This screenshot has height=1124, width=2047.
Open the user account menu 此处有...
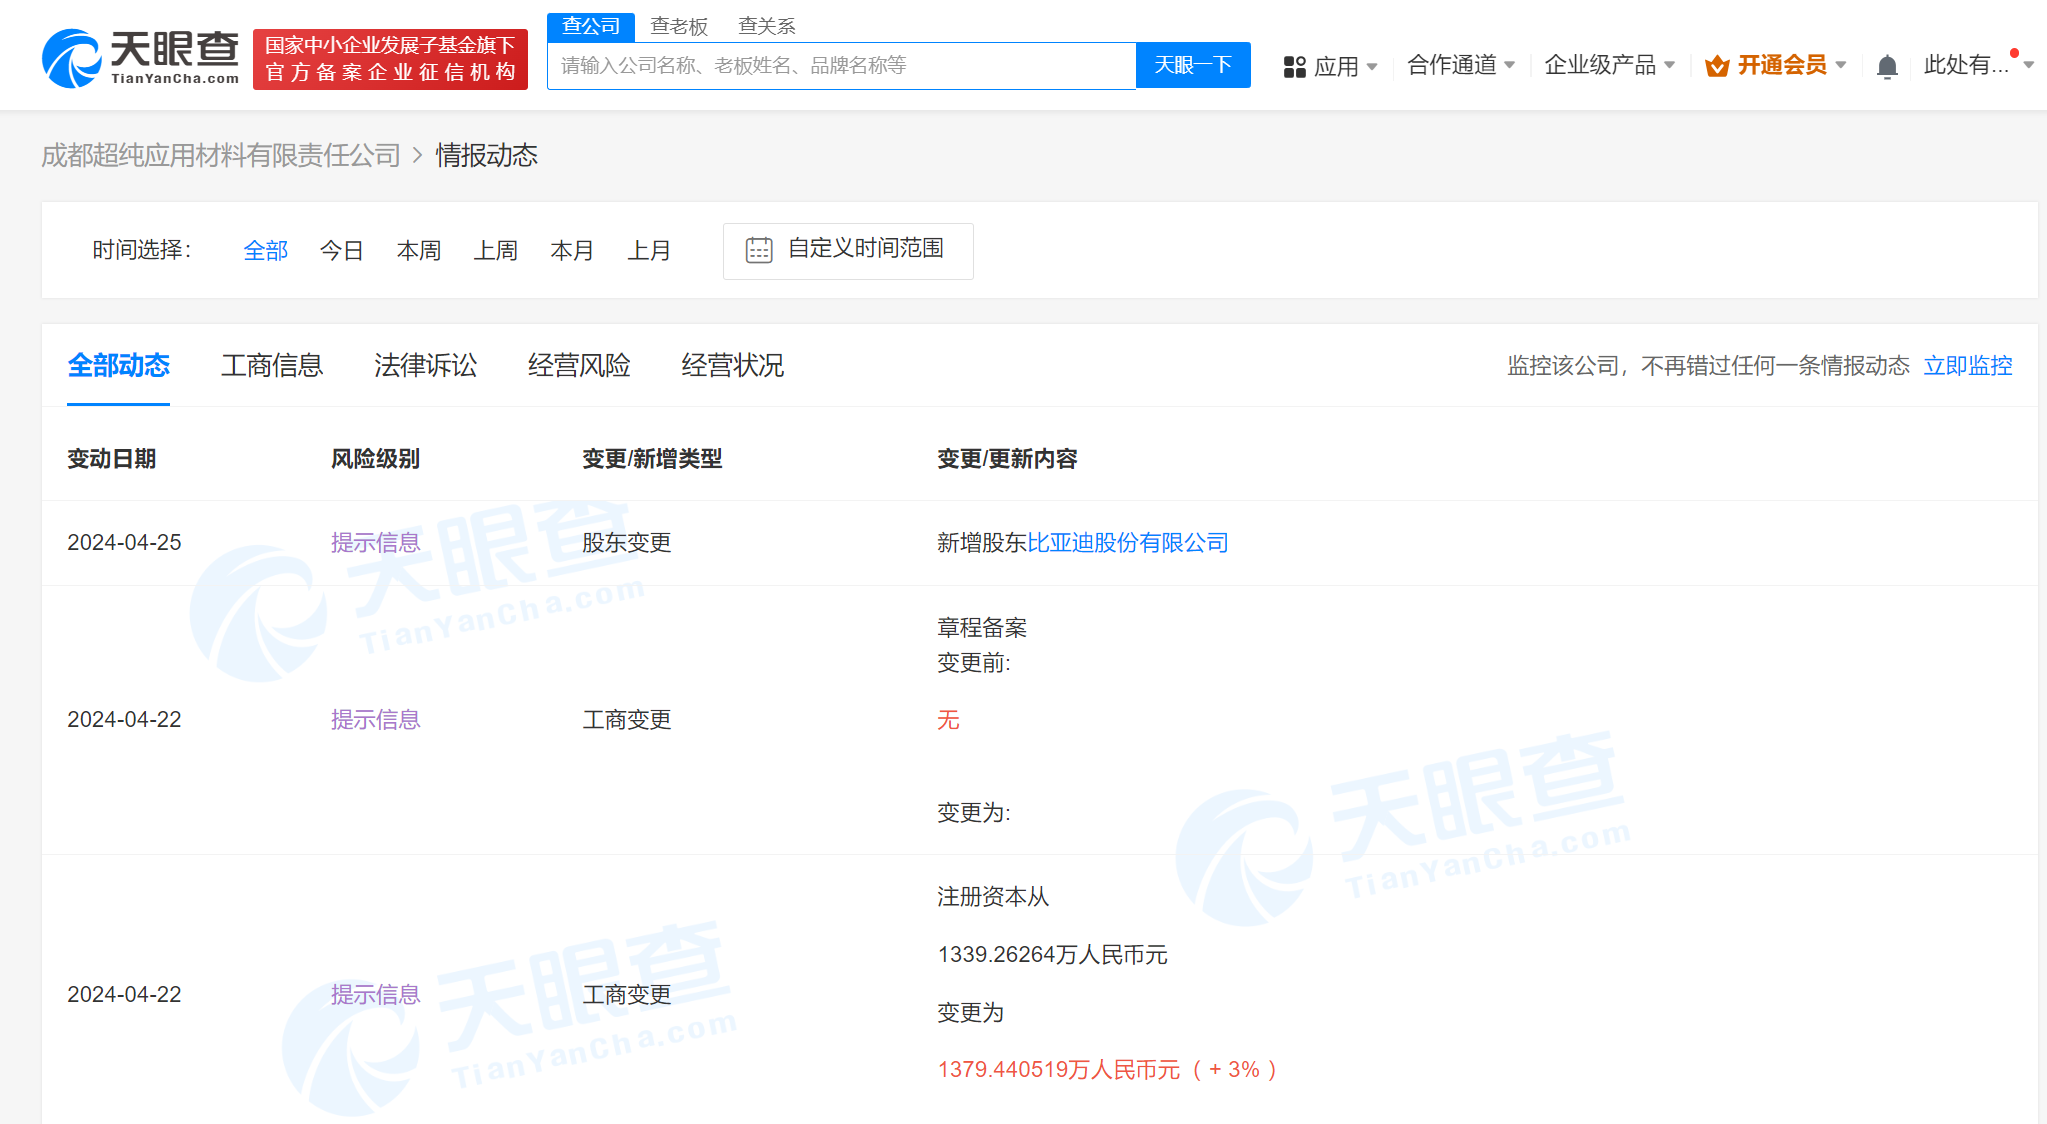click(x=1978, y=65)
